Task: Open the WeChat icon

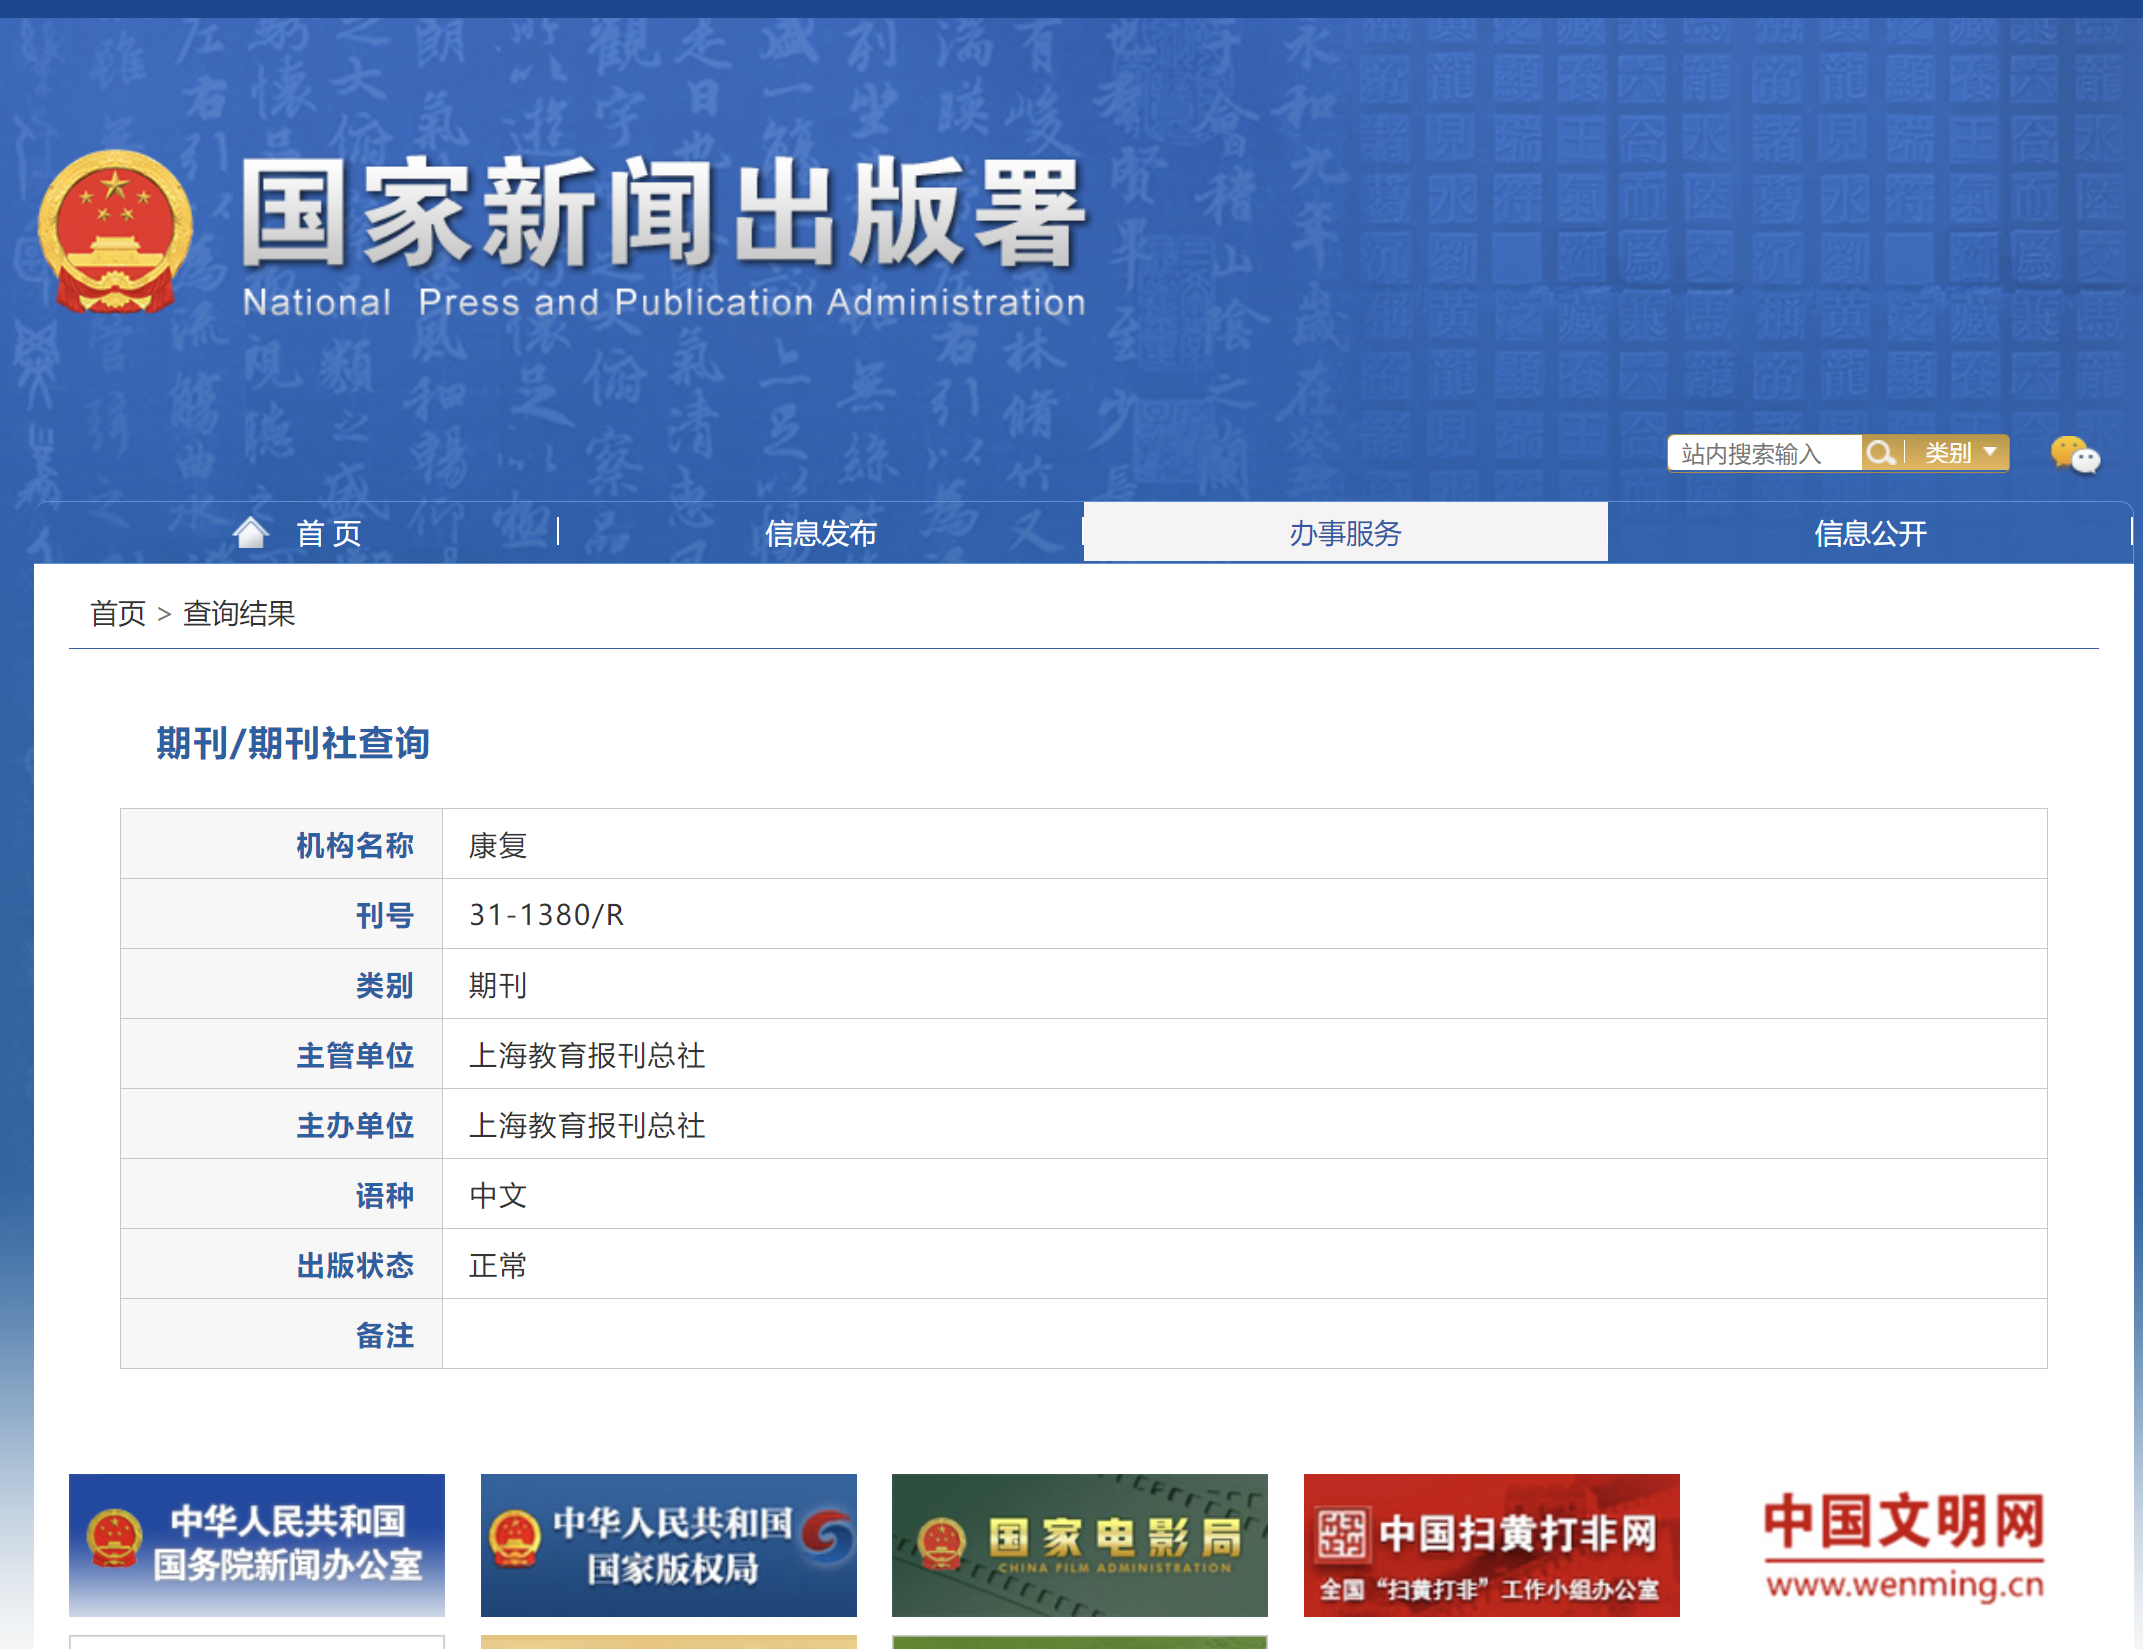Action: click(x=2075, y=455)
